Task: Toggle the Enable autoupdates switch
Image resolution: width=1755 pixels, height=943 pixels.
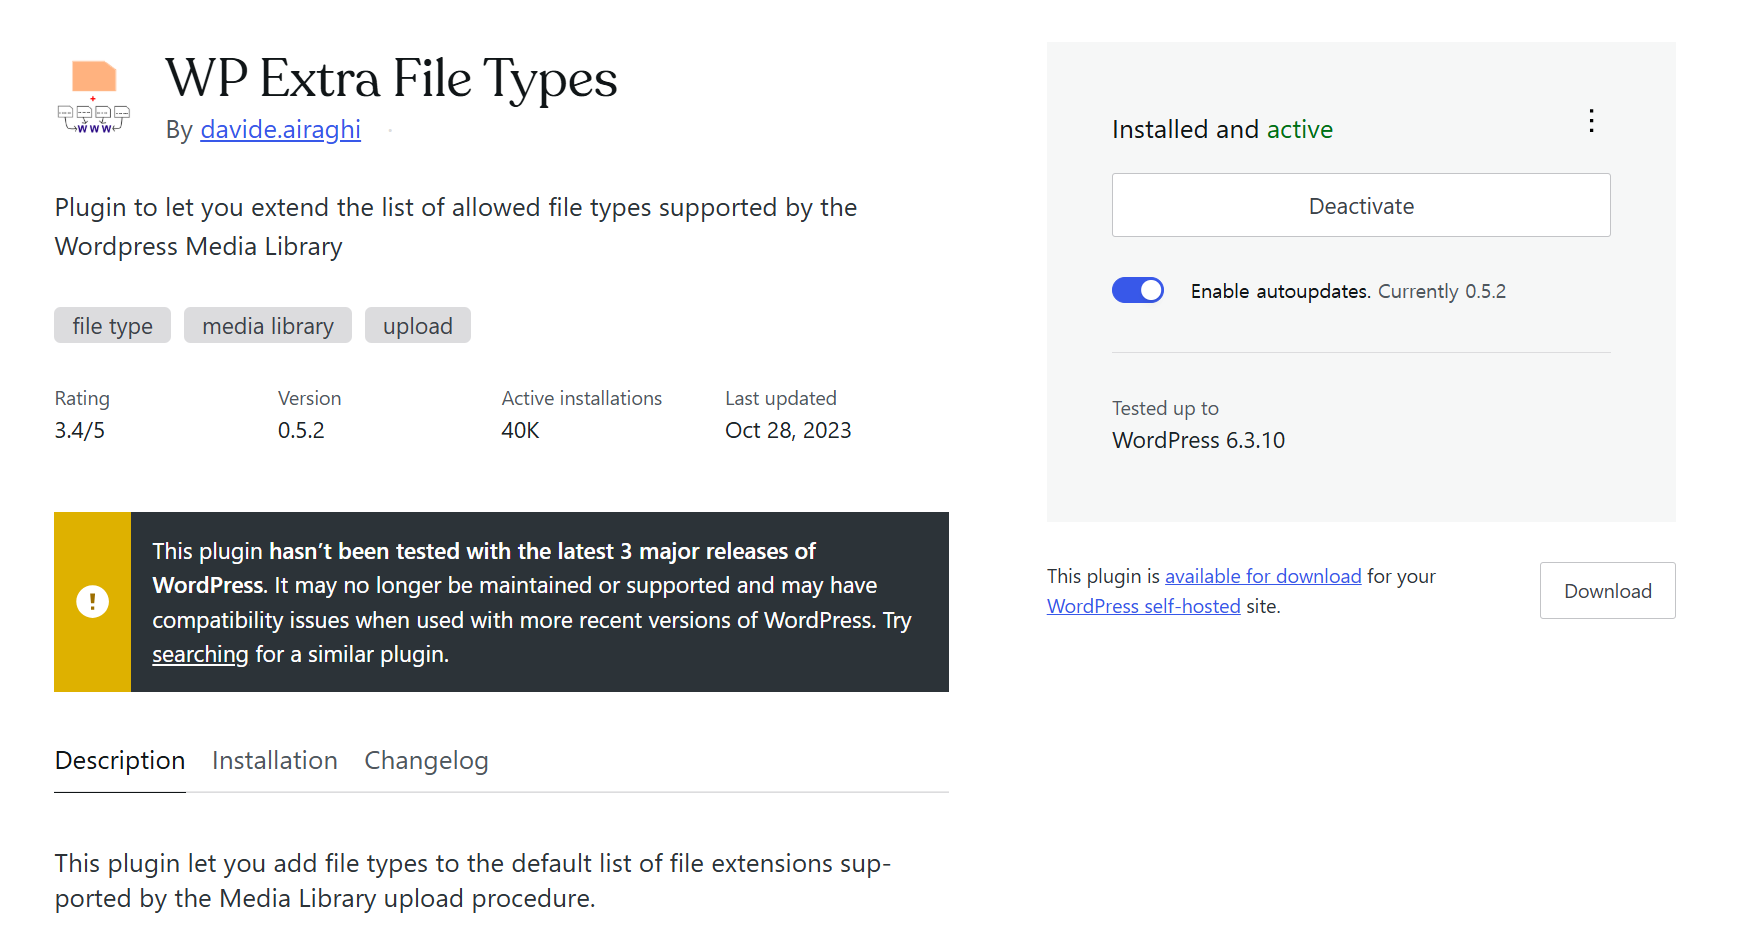Action: [x=1138, y=290]
